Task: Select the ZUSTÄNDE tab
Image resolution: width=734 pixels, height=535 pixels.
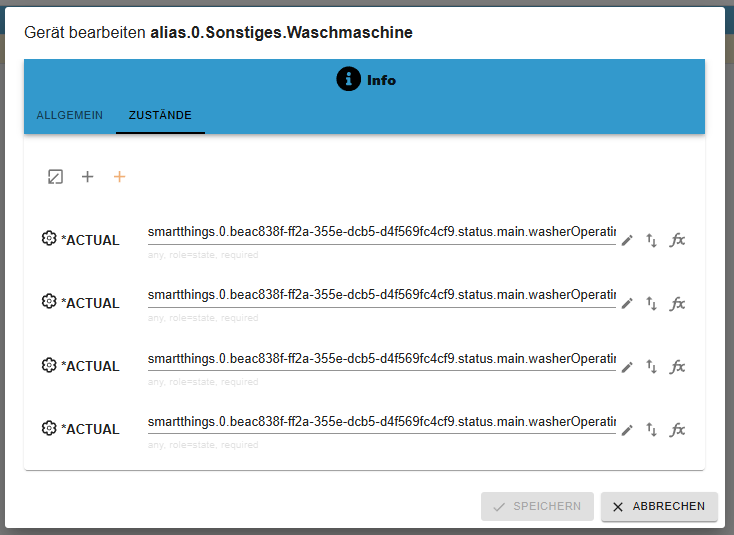Action: tap(160, 115)
